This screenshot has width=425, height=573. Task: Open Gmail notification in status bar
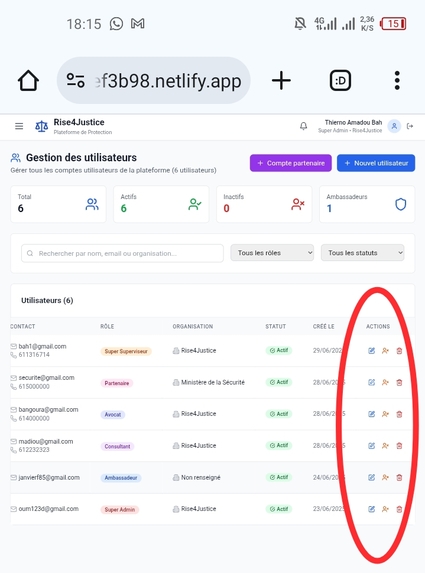coord(138,24)
